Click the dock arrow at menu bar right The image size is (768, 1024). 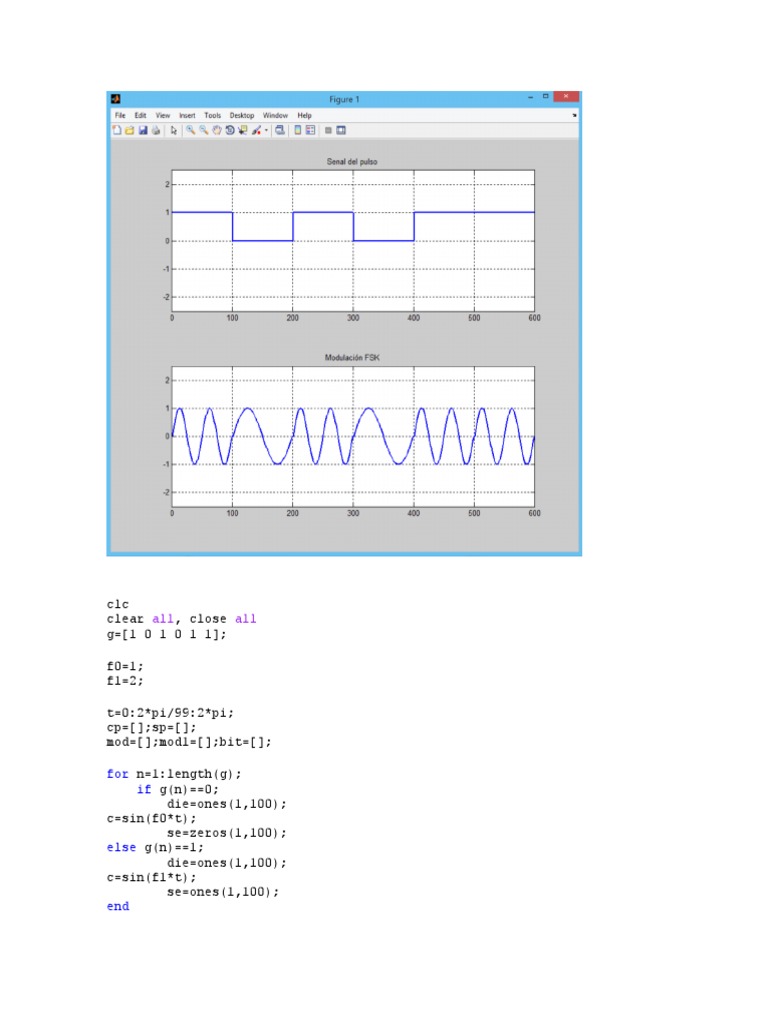point(574,115)
